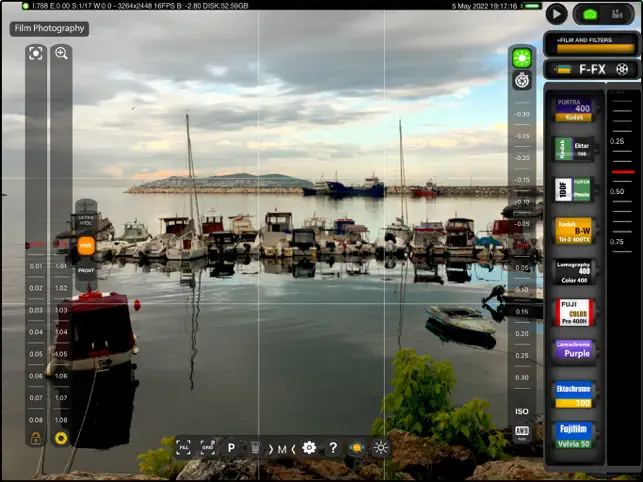Open the F-FX film effects selector
The height and width of the screenshot is (482, 643).
[592, 69]
